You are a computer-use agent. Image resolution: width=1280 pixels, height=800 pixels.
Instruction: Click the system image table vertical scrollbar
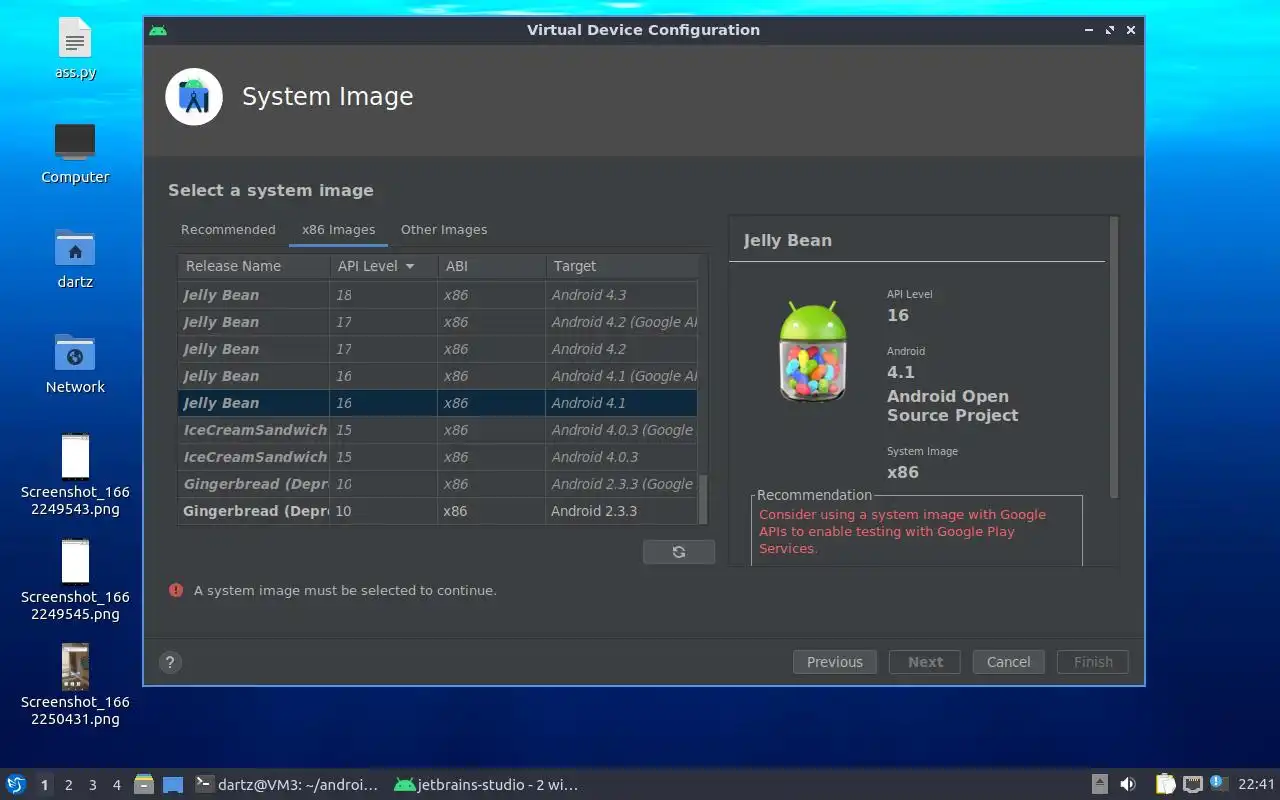(702, 498)
